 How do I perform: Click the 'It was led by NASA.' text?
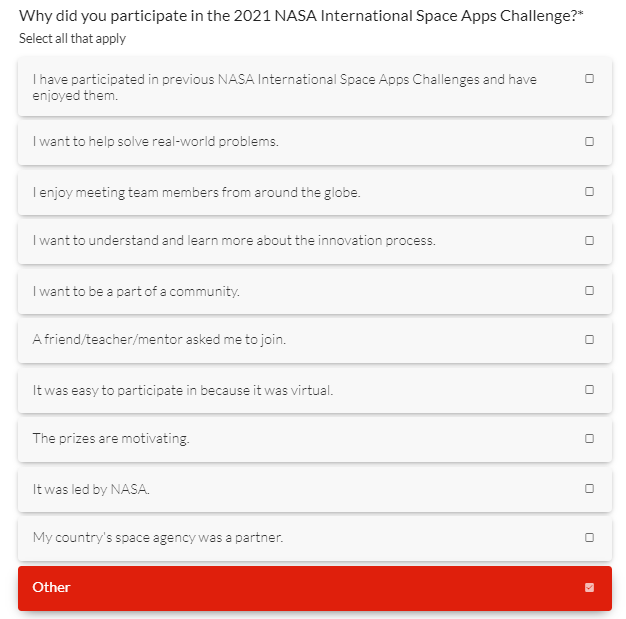[x=91, y=489]
